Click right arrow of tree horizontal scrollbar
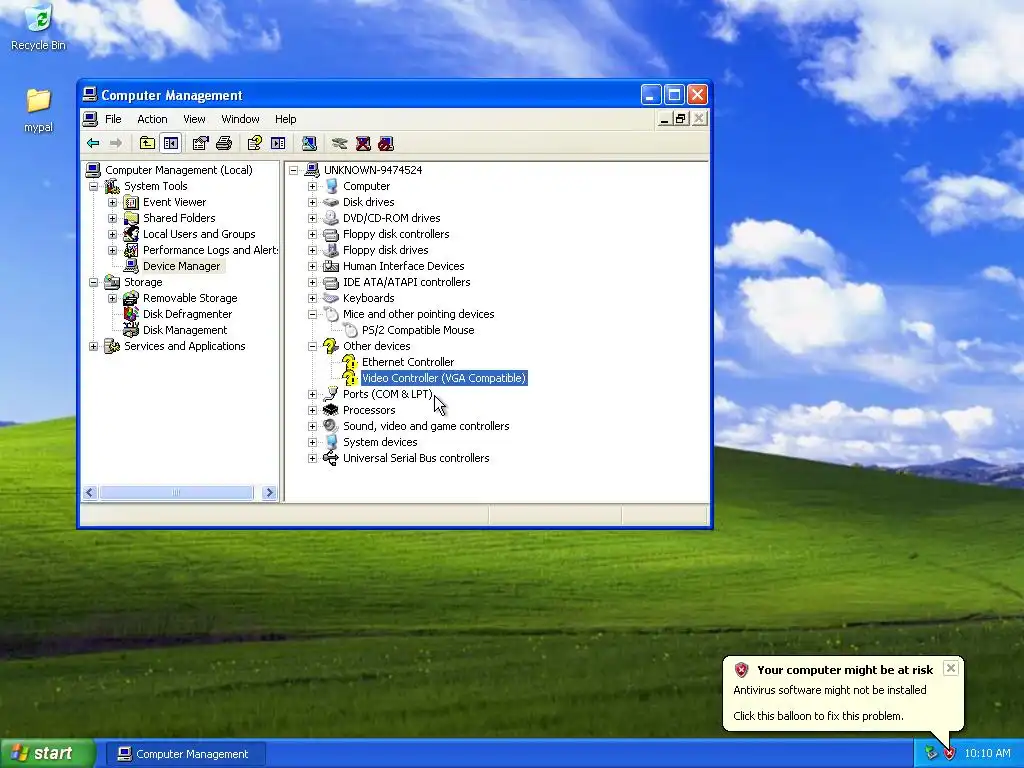This screenshot has width=1024, height=768. tap(269, 493)
